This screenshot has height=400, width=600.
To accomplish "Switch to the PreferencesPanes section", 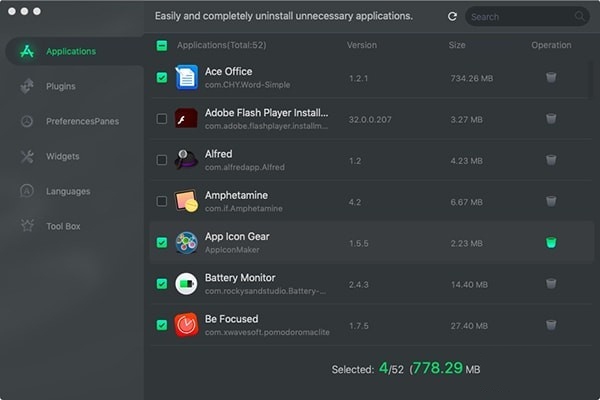I will tap(82, 122).
